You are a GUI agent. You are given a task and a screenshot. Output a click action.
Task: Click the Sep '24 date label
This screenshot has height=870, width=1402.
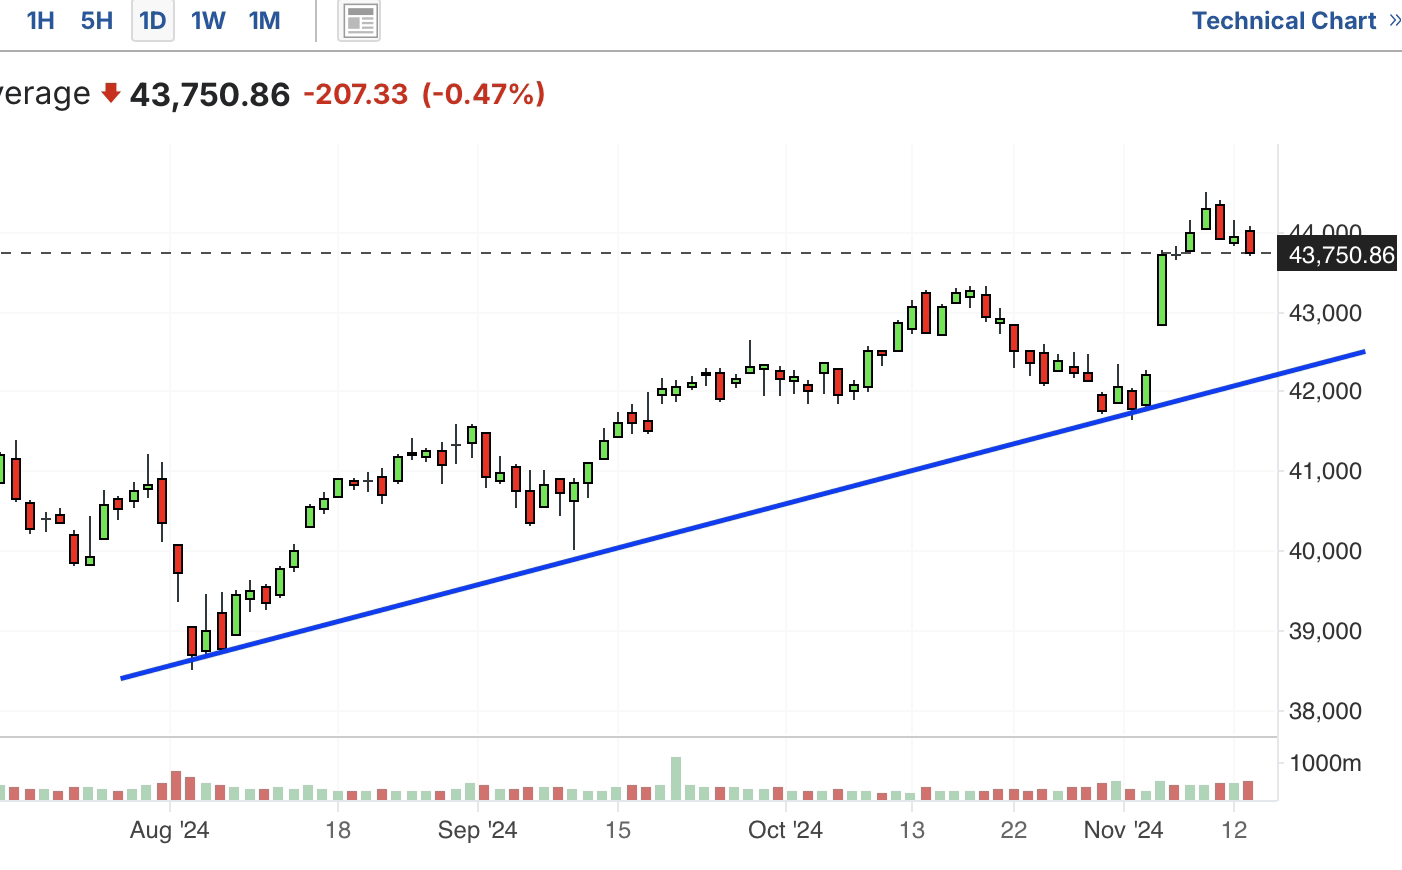477,830
